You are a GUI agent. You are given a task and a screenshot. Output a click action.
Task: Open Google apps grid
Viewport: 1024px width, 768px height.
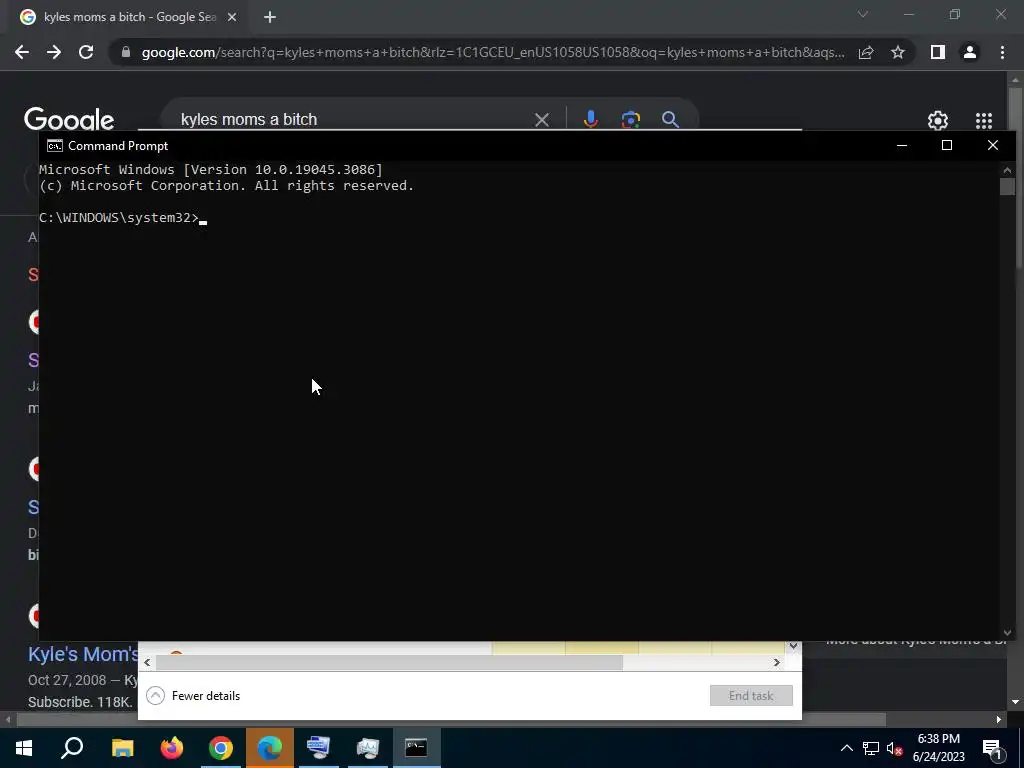point(984,120)
